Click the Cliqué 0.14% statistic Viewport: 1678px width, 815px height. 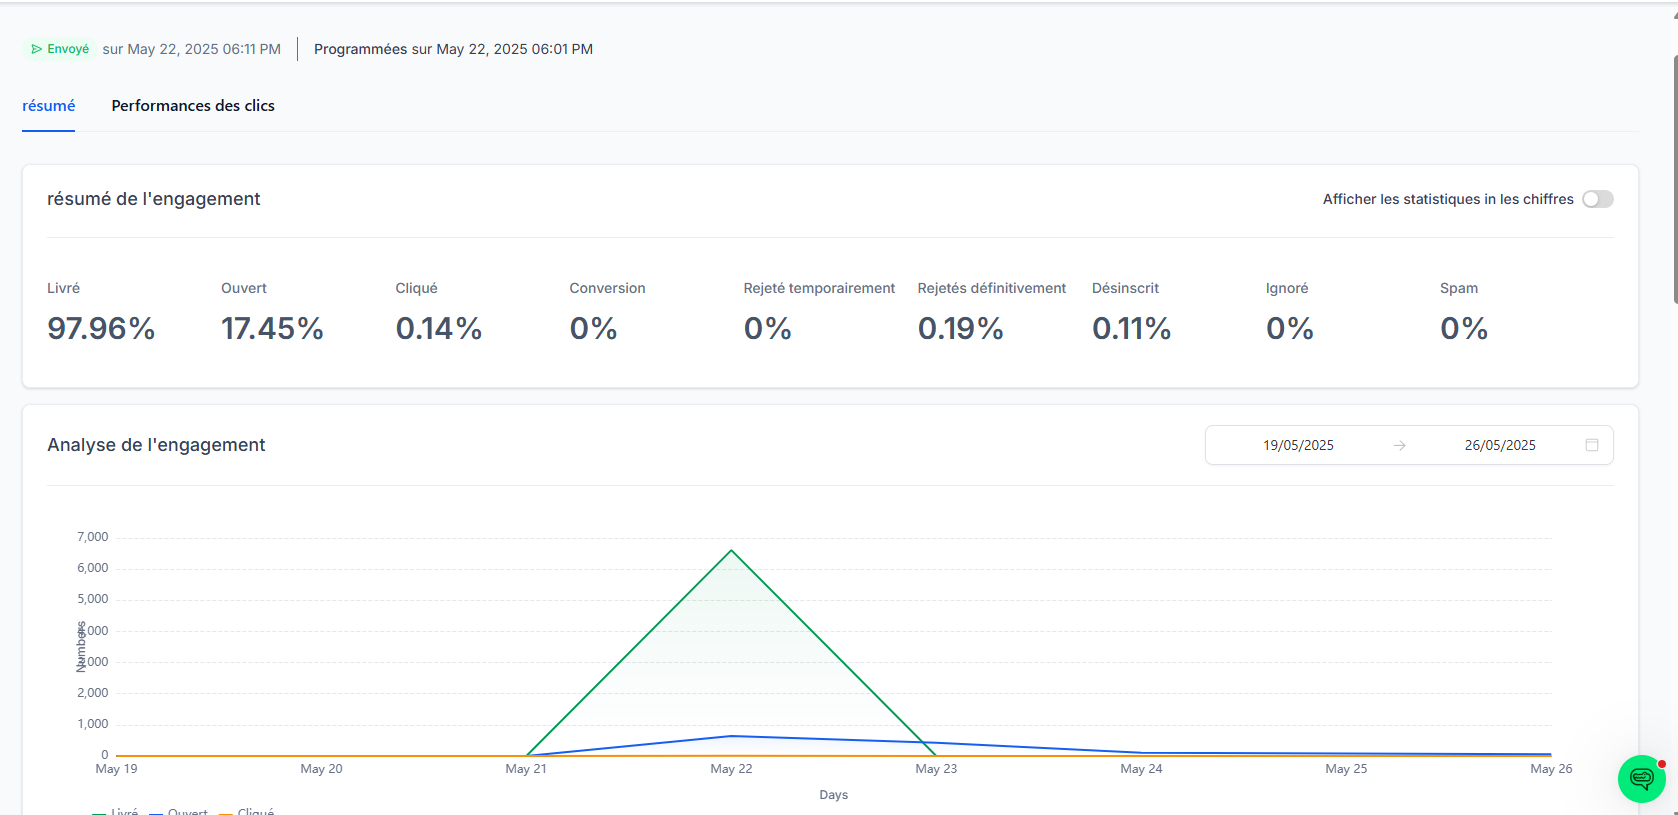(438, 328)
